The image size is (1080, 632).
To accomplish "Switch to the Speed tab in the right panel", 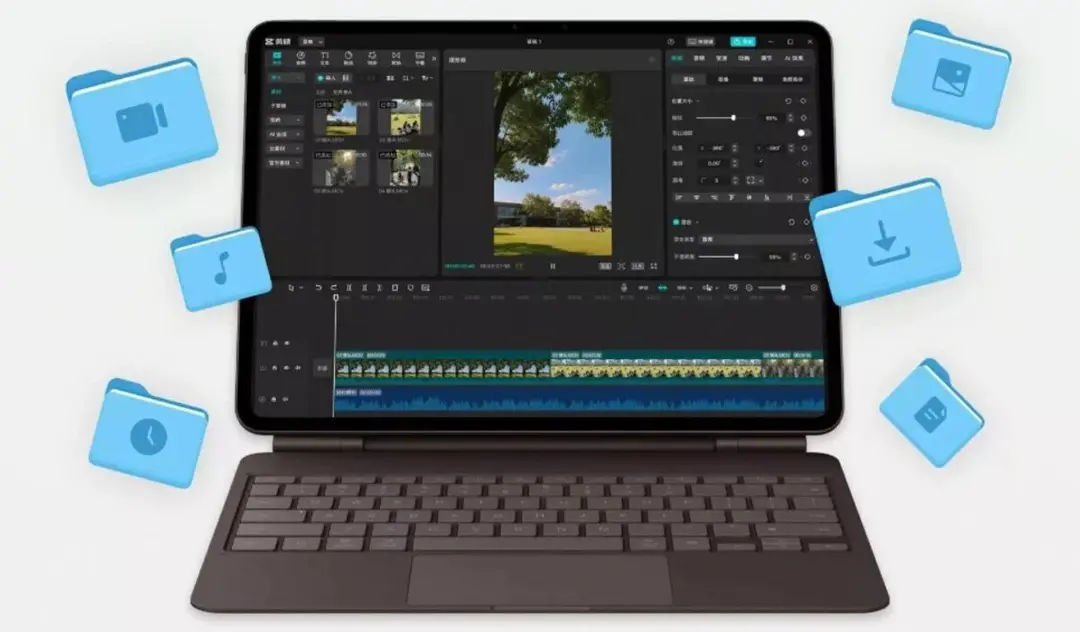I will coord(721,59).
